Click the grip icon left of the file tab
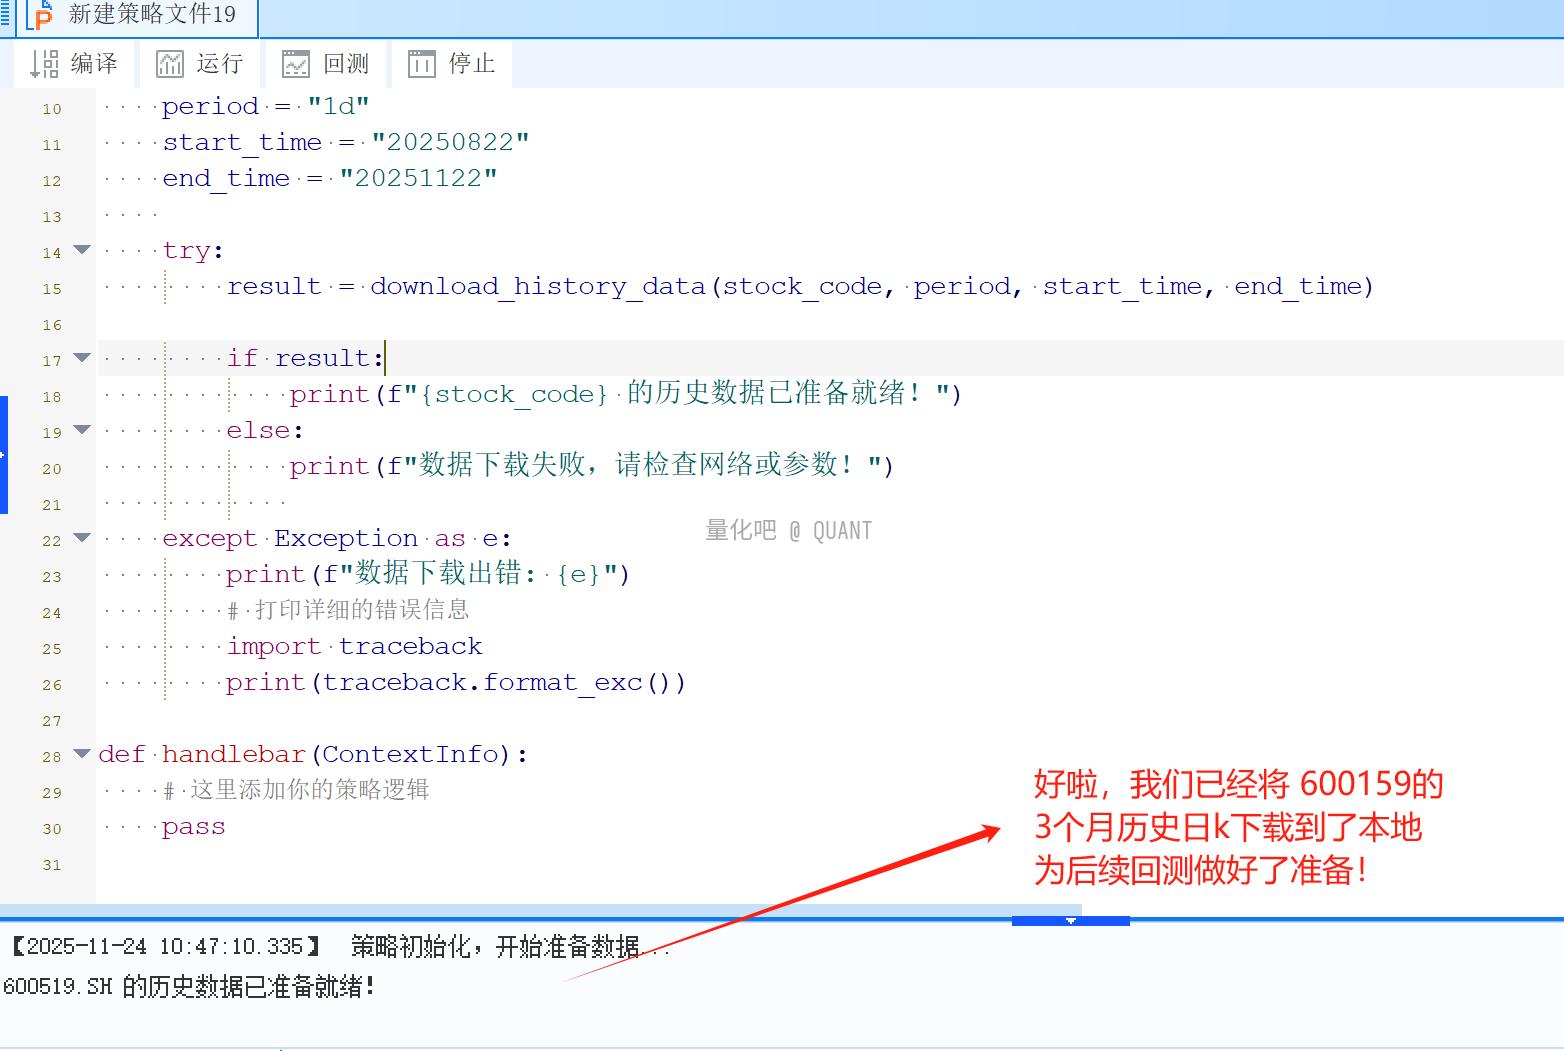Screen dimensions: 1564x1051 coord(6,15)
